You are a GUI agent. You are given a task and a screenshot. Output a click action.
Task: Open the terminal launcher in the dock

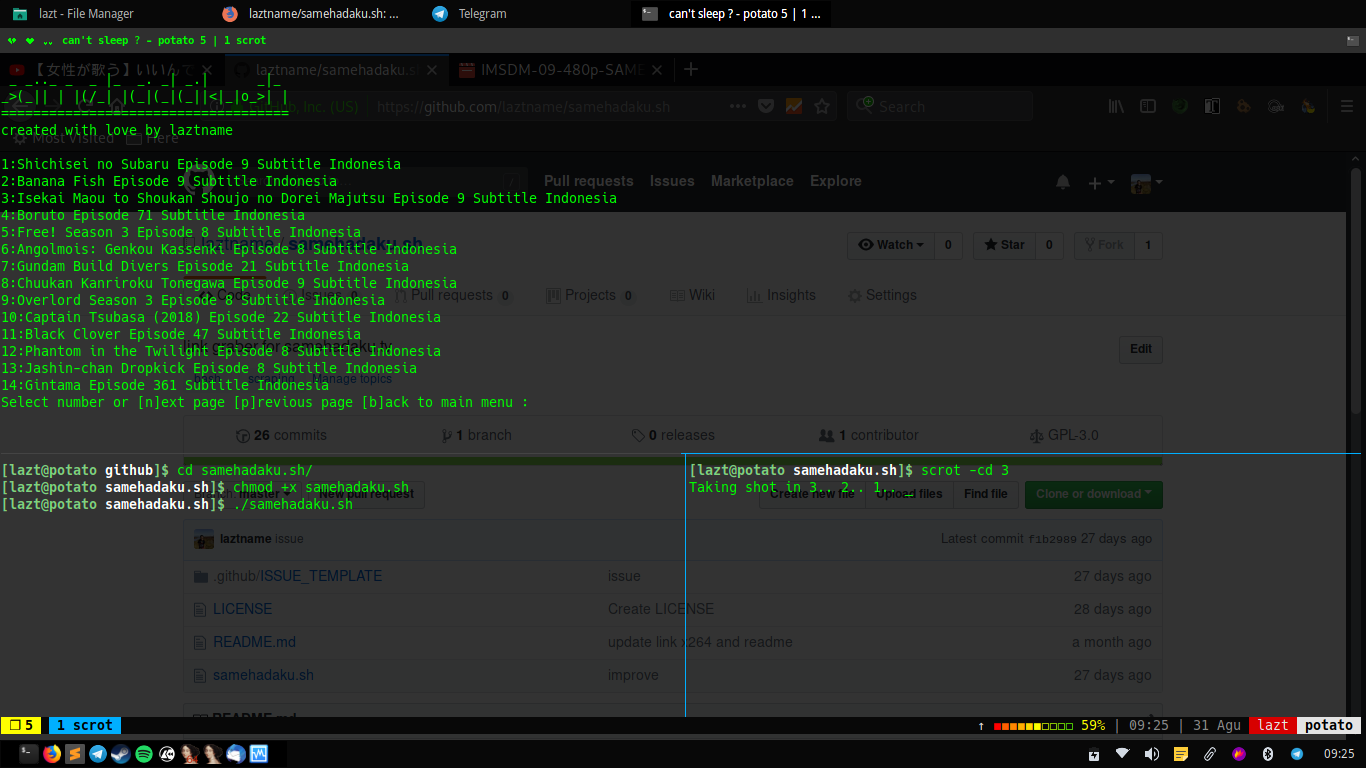click(x=29, y=754)
